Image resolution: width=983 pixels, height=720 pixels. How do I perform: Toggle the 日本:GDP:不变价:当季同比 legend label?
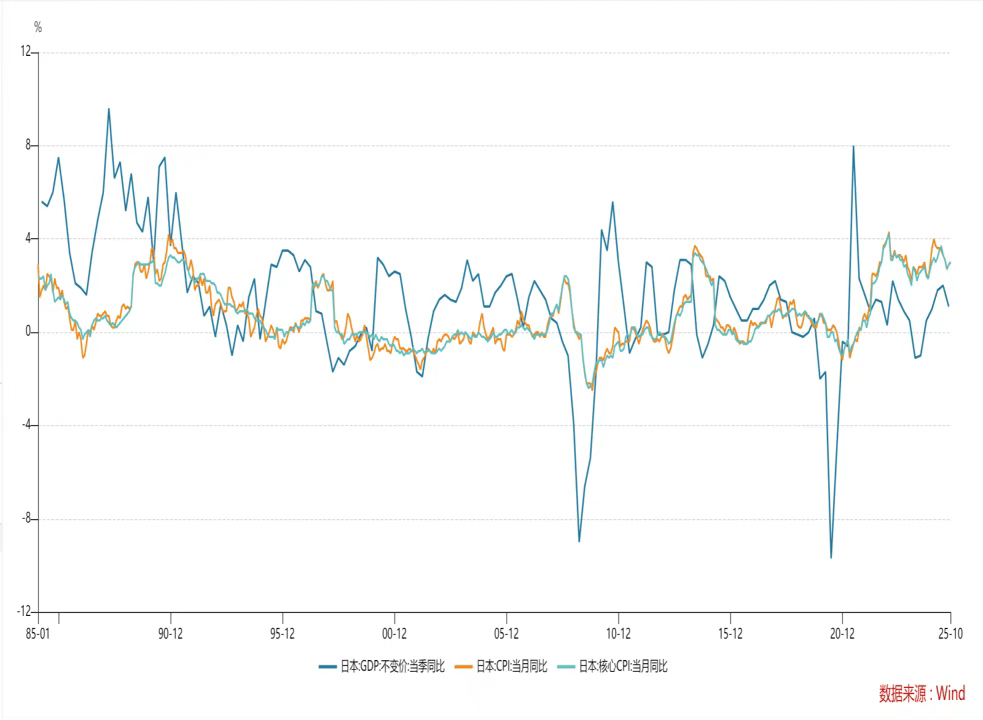tap(393, 666)
